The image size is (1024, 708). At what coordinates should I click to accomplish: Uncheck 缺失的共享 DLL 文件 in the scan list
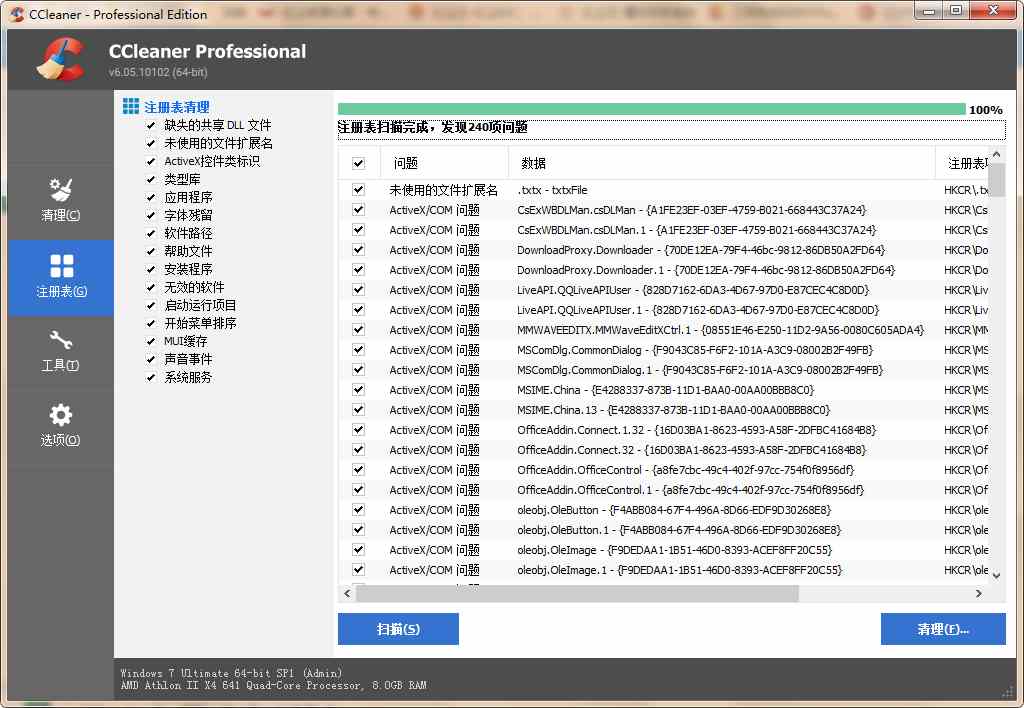tap(149, 124)
